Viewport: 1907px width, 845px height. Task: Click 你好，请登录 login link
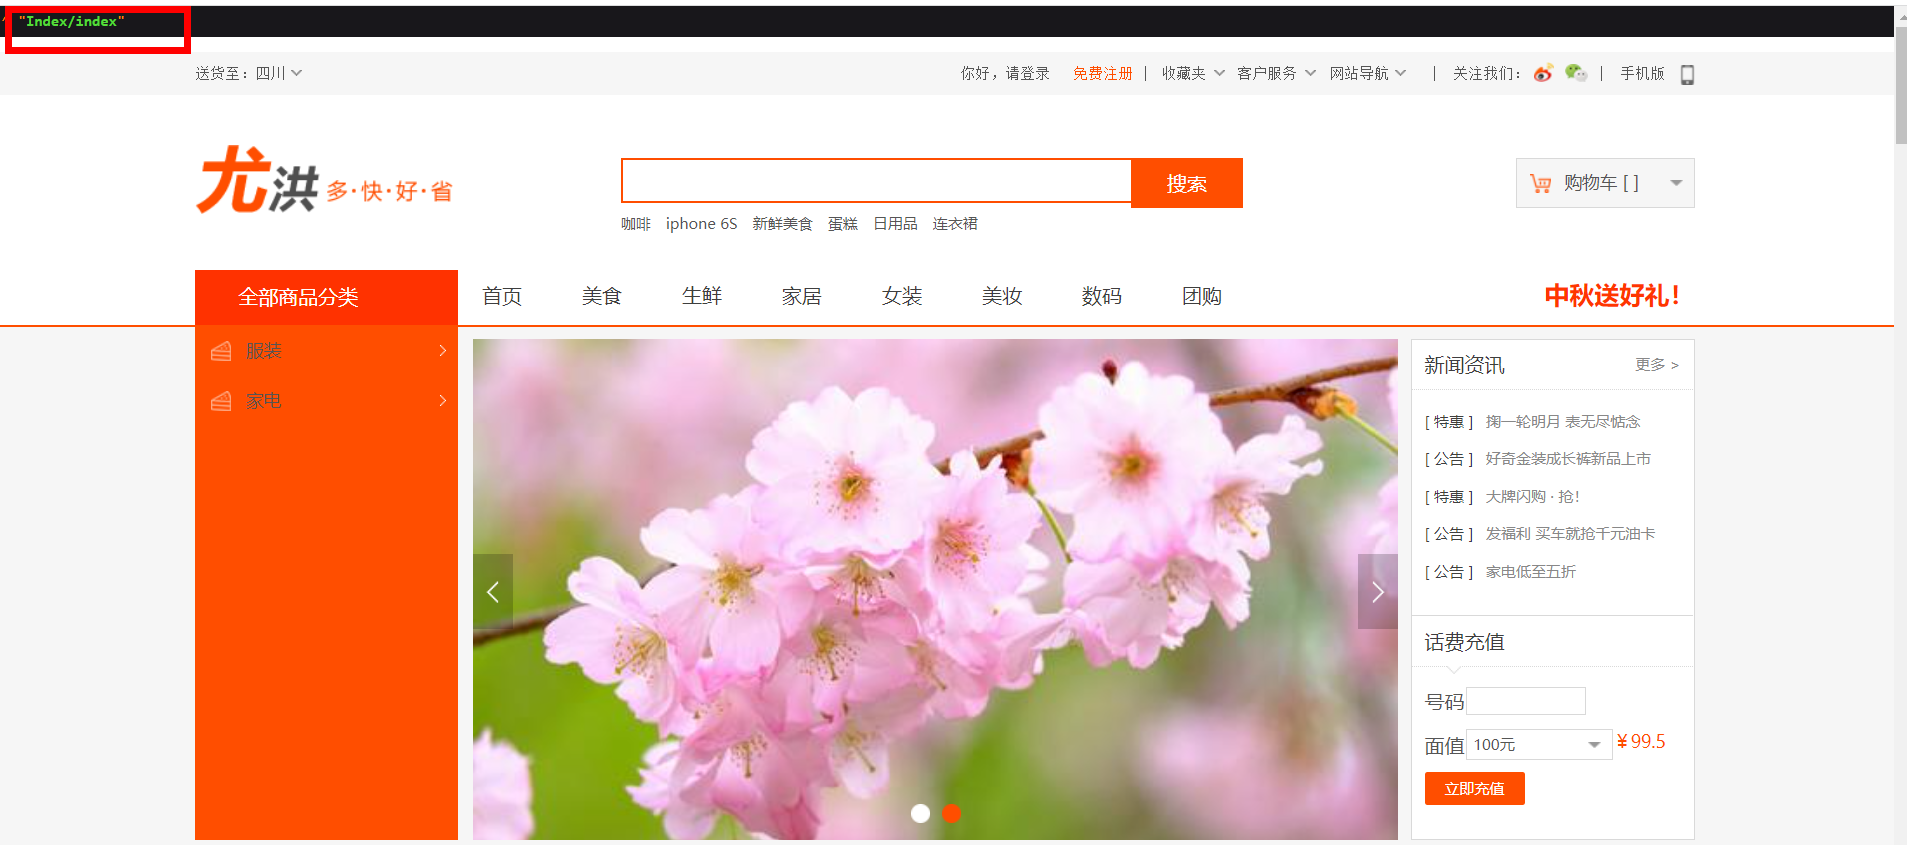click(x=1005, y=73)
